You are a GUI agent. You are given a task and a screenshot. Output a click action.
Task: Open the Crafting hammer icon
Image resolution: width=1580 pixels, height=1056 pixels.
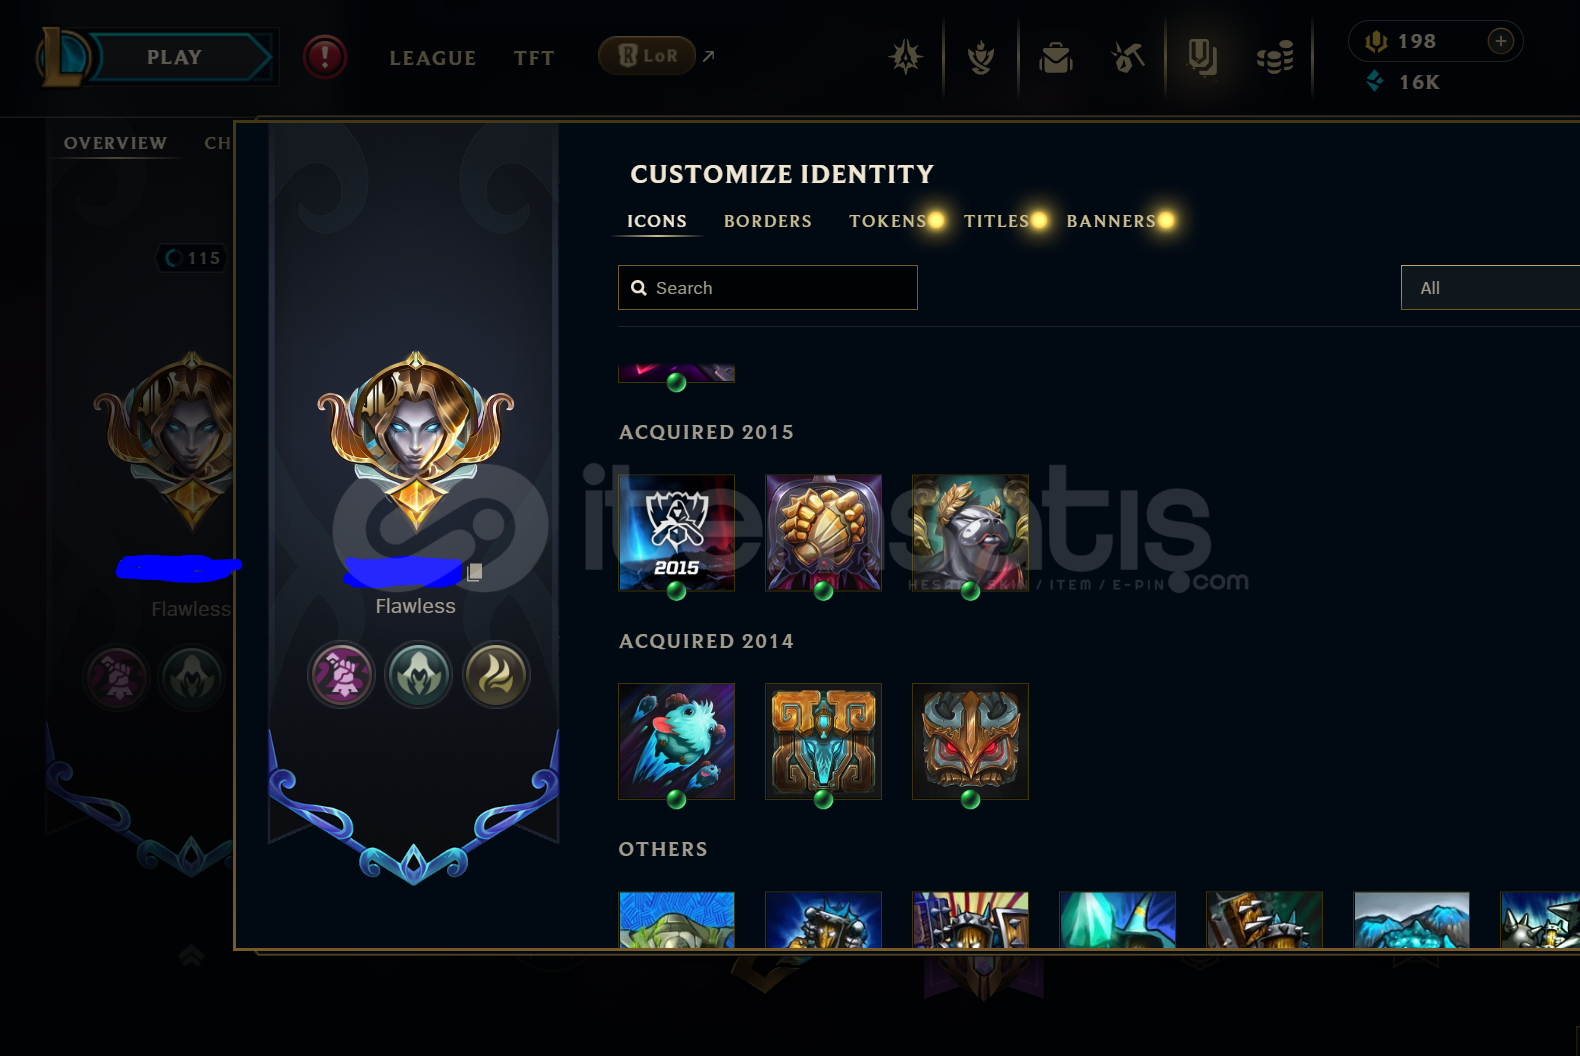click(x=1128, y=57)
